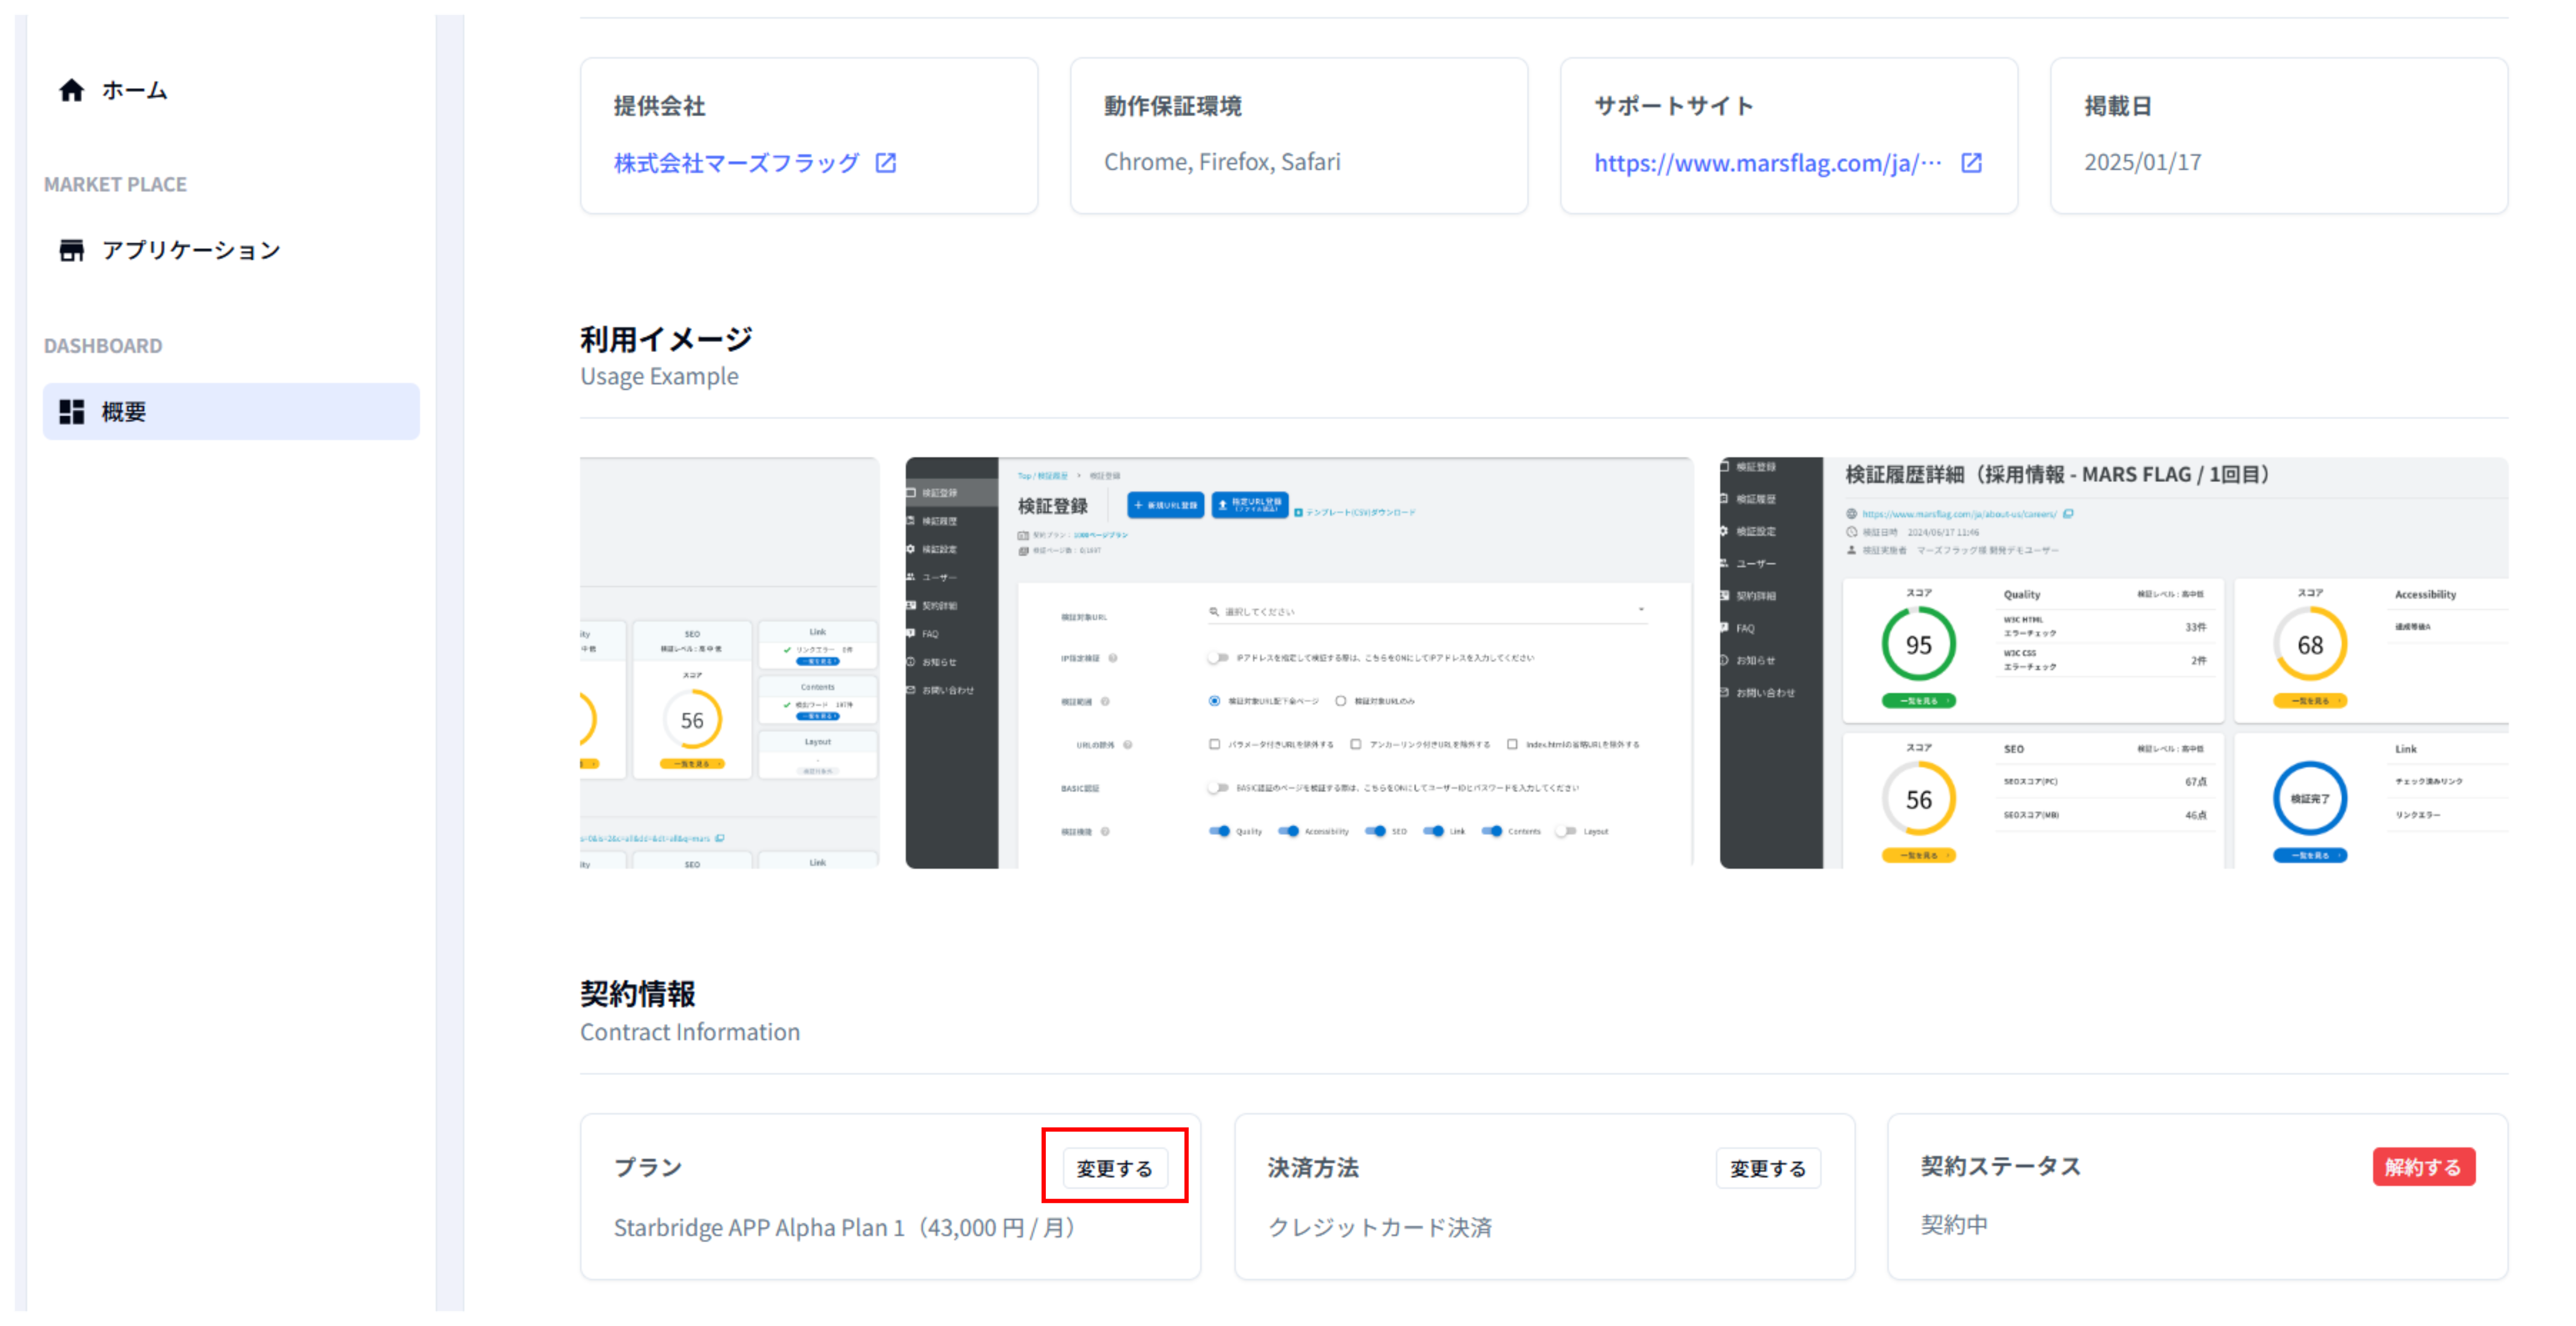Toggle the Quality switch in the 検証登録 screenshot
This screenshot has height=1326, width=2576.
click(x=1219, y=831)
